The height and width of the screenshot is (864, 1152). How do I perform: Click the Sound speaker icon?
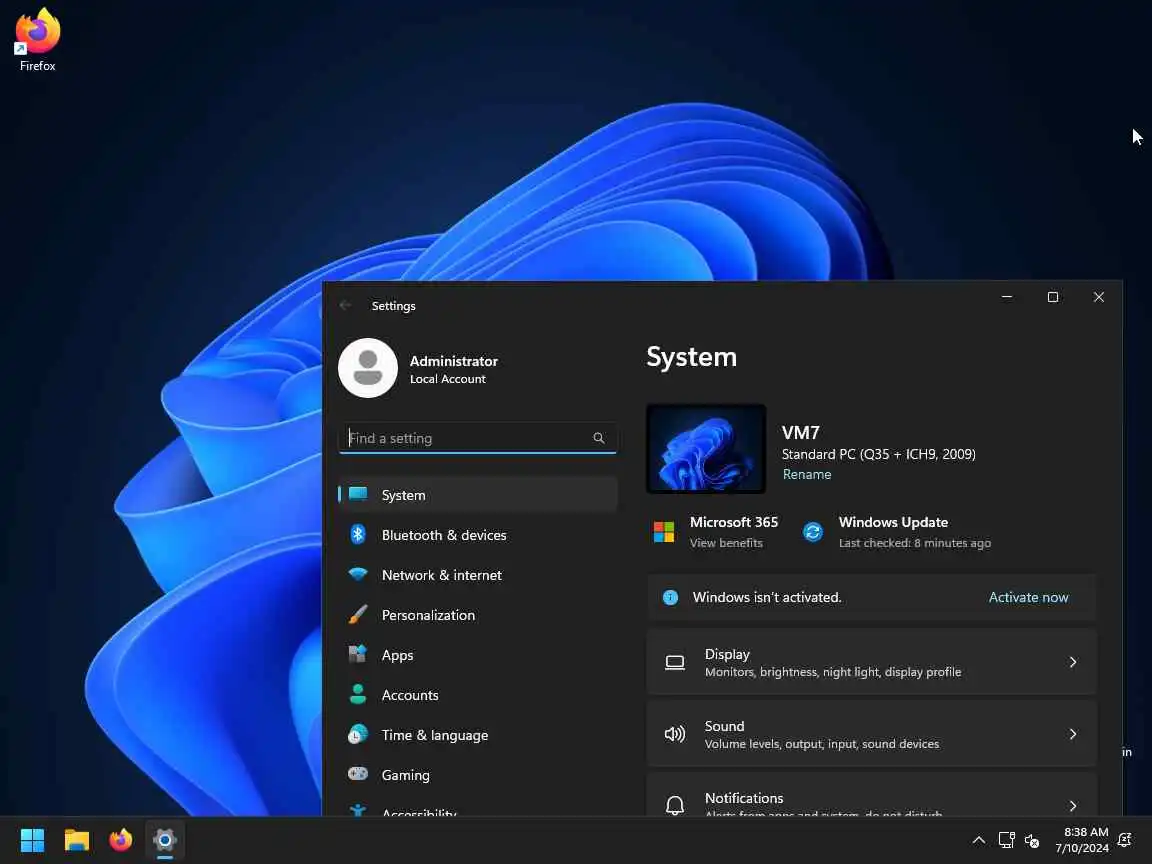(674, 734)
